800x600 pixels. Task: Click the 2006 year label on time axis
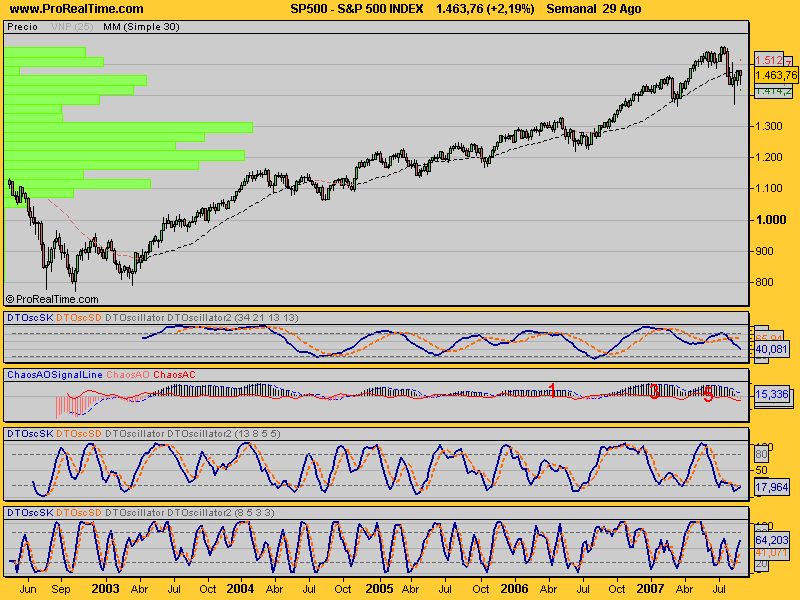pyautogui.click(x=514, y=589)
